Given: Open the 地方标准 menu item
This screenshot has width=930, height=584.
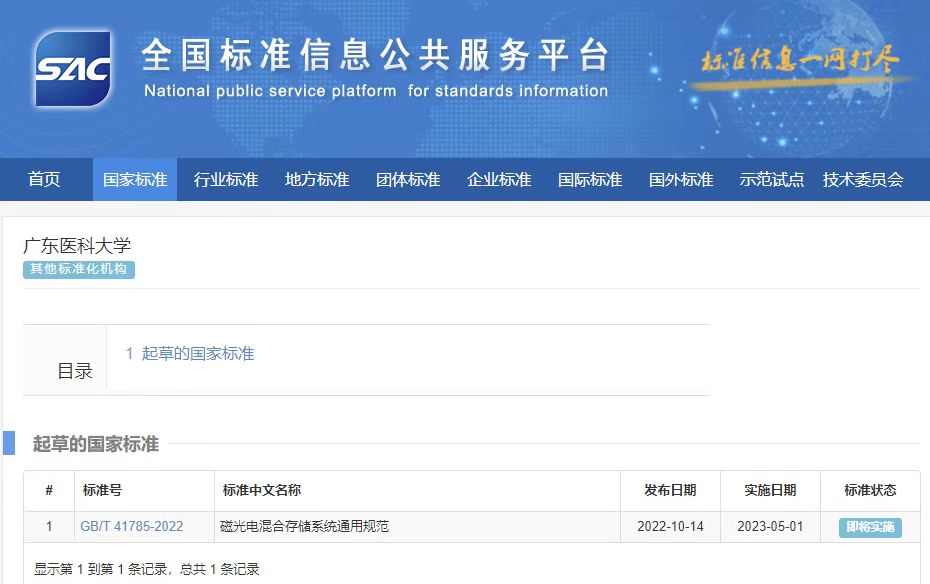Looking at the screenshot, I should 317,179.
